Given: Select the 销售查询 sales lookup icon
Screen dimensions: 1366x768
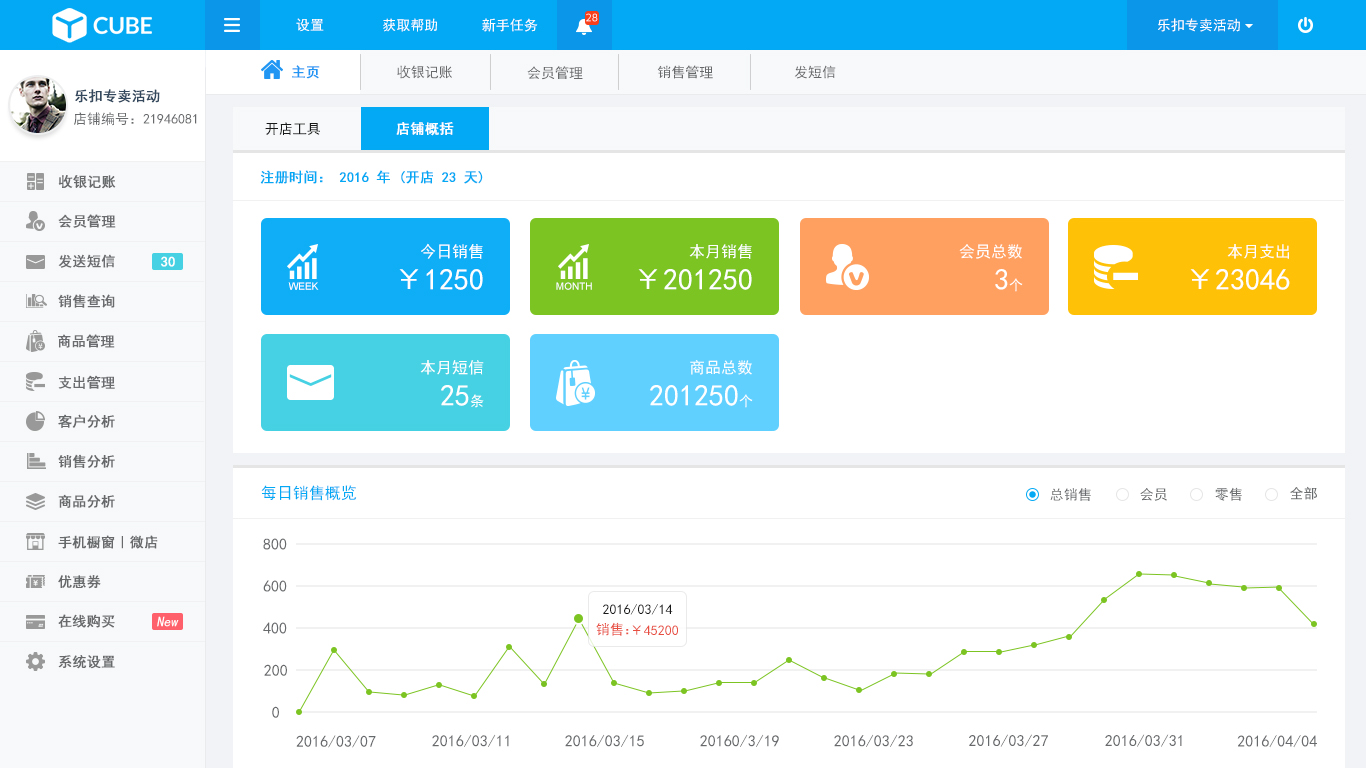Looking at the screenshot, I should (35, 302).
